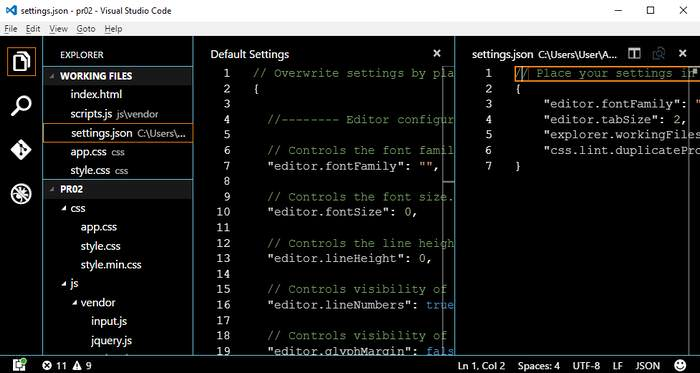
Task: Select settings.json in working files
Action: (118, 133)
